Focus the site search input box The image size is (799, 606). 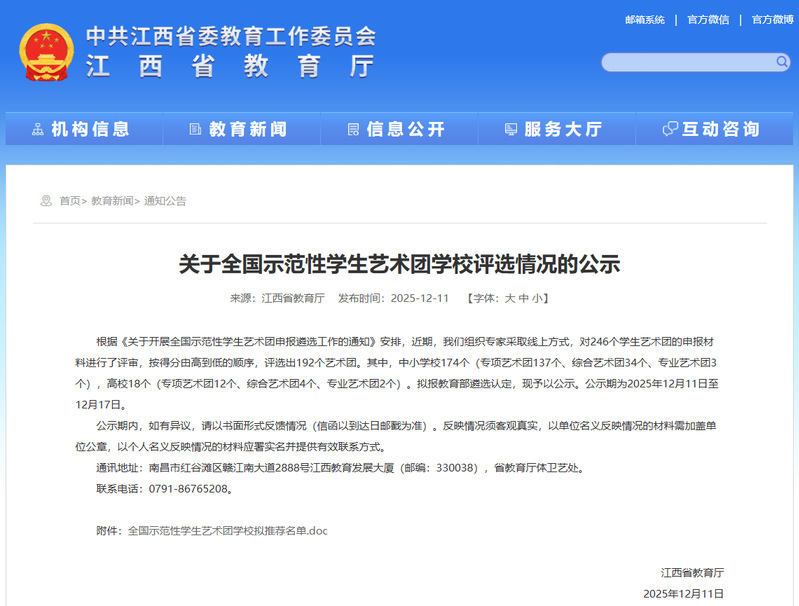pos(688,62)
